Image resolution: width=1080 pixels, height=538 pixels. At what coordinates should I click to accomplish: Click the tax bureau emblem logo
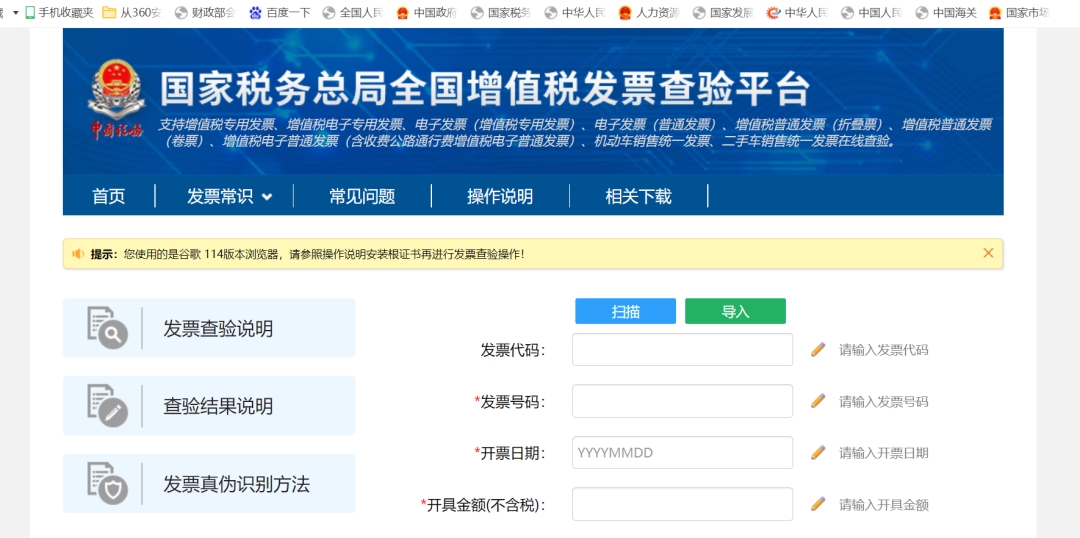[x=116, y=91]
